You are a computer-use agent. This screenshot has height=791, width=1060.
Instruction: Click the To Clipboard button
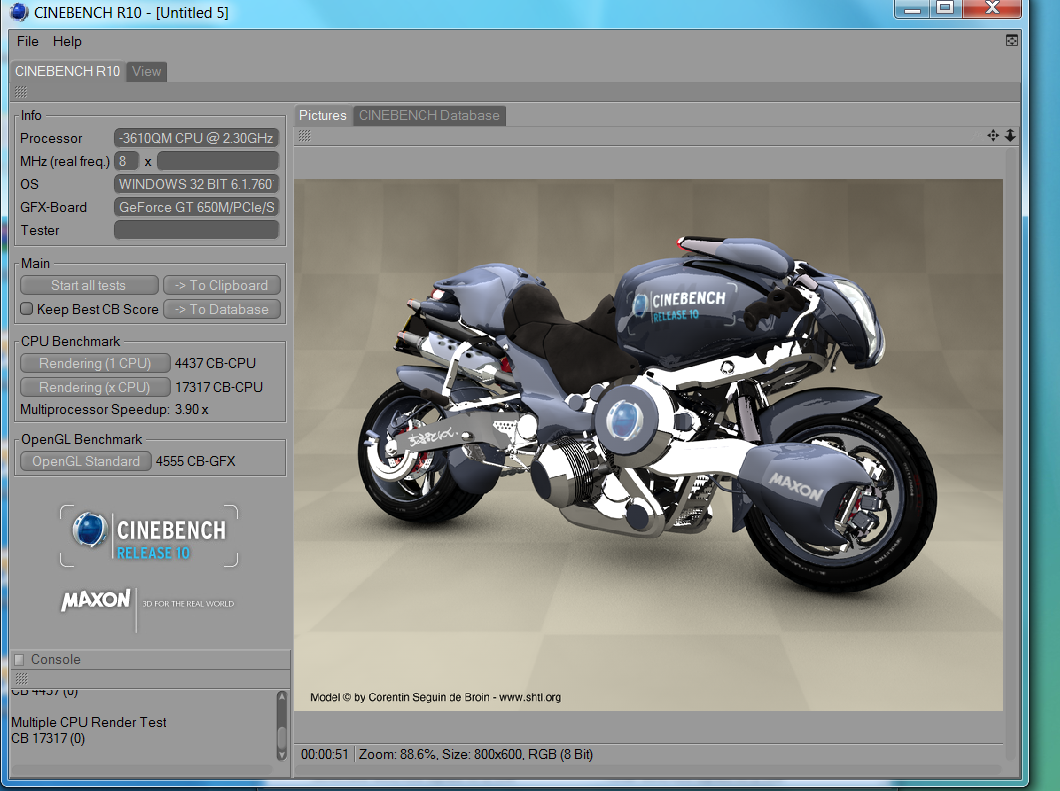click(222, 285)
